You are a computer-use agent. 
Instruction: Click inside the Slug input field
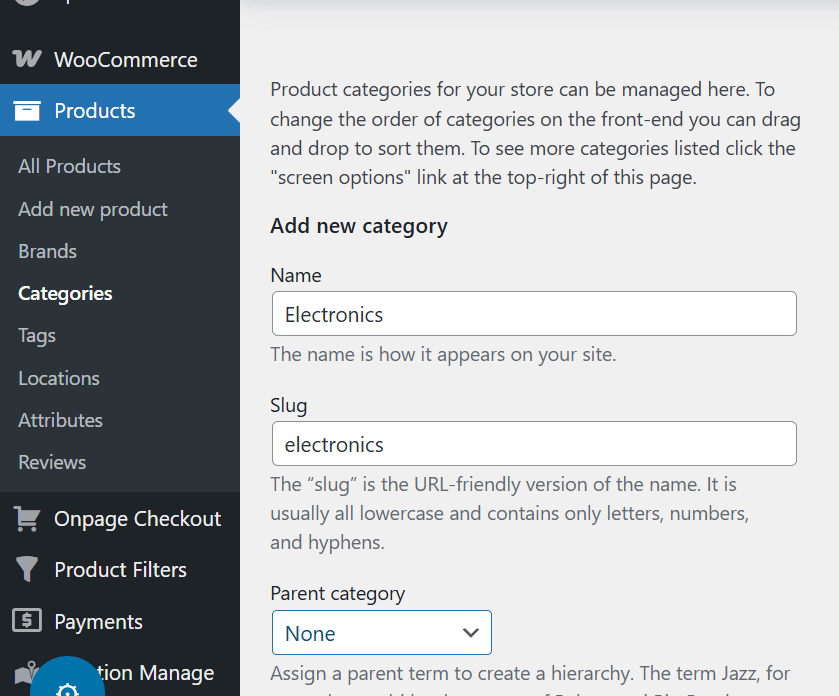(x=534, y=443)
